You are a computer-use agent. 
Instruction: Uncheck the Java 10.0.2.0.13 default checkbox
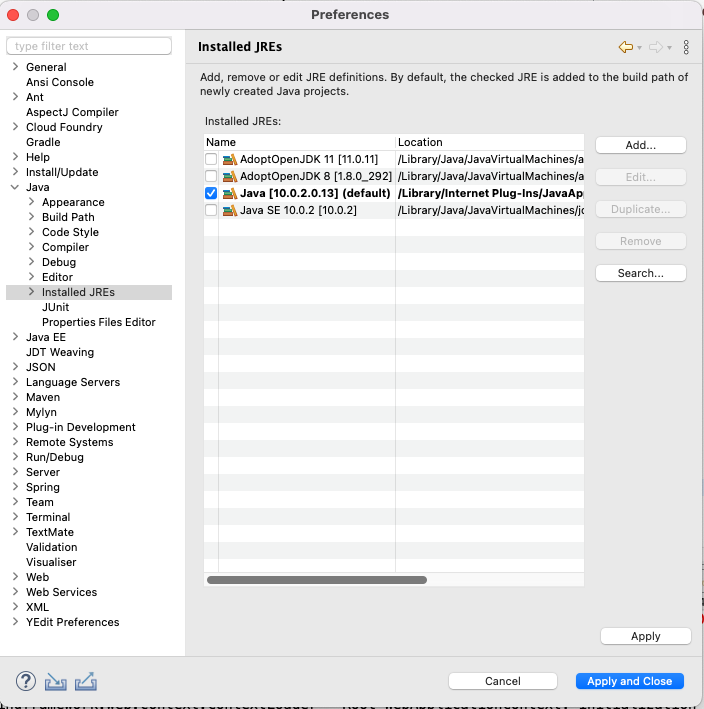pos(211,194)
